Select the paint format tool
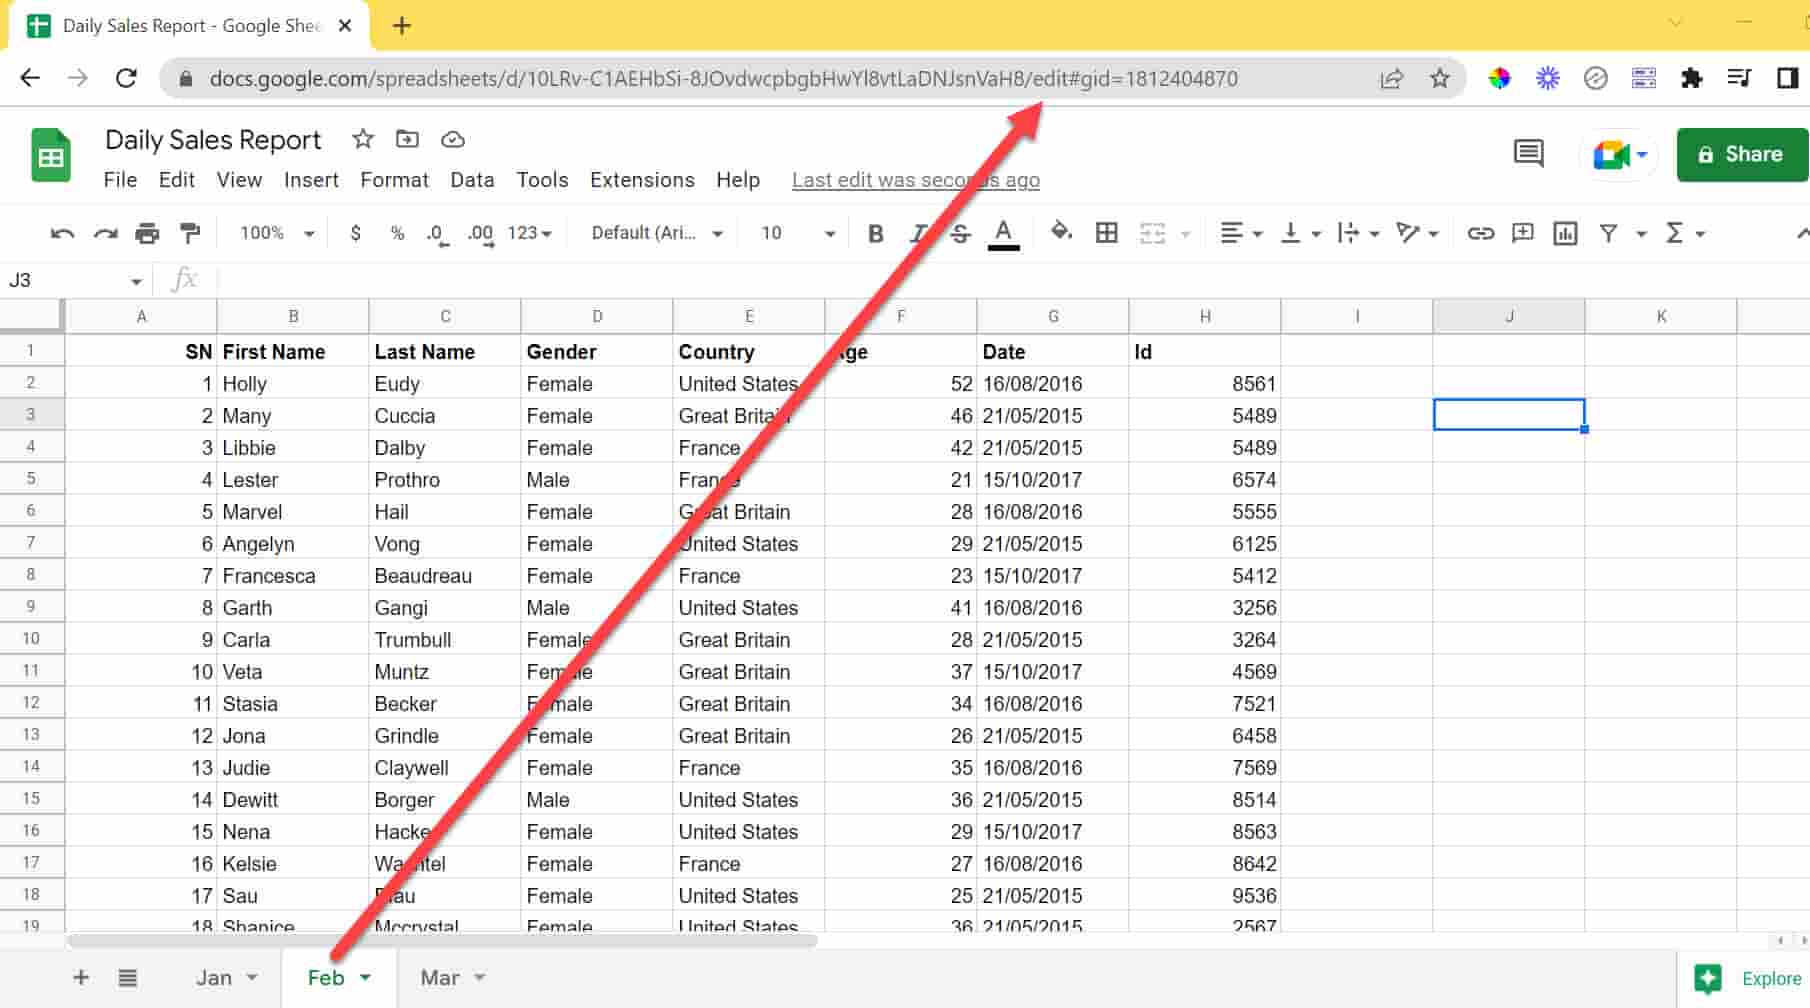Screen dimensions: 1810x1008 pos(190,234)
